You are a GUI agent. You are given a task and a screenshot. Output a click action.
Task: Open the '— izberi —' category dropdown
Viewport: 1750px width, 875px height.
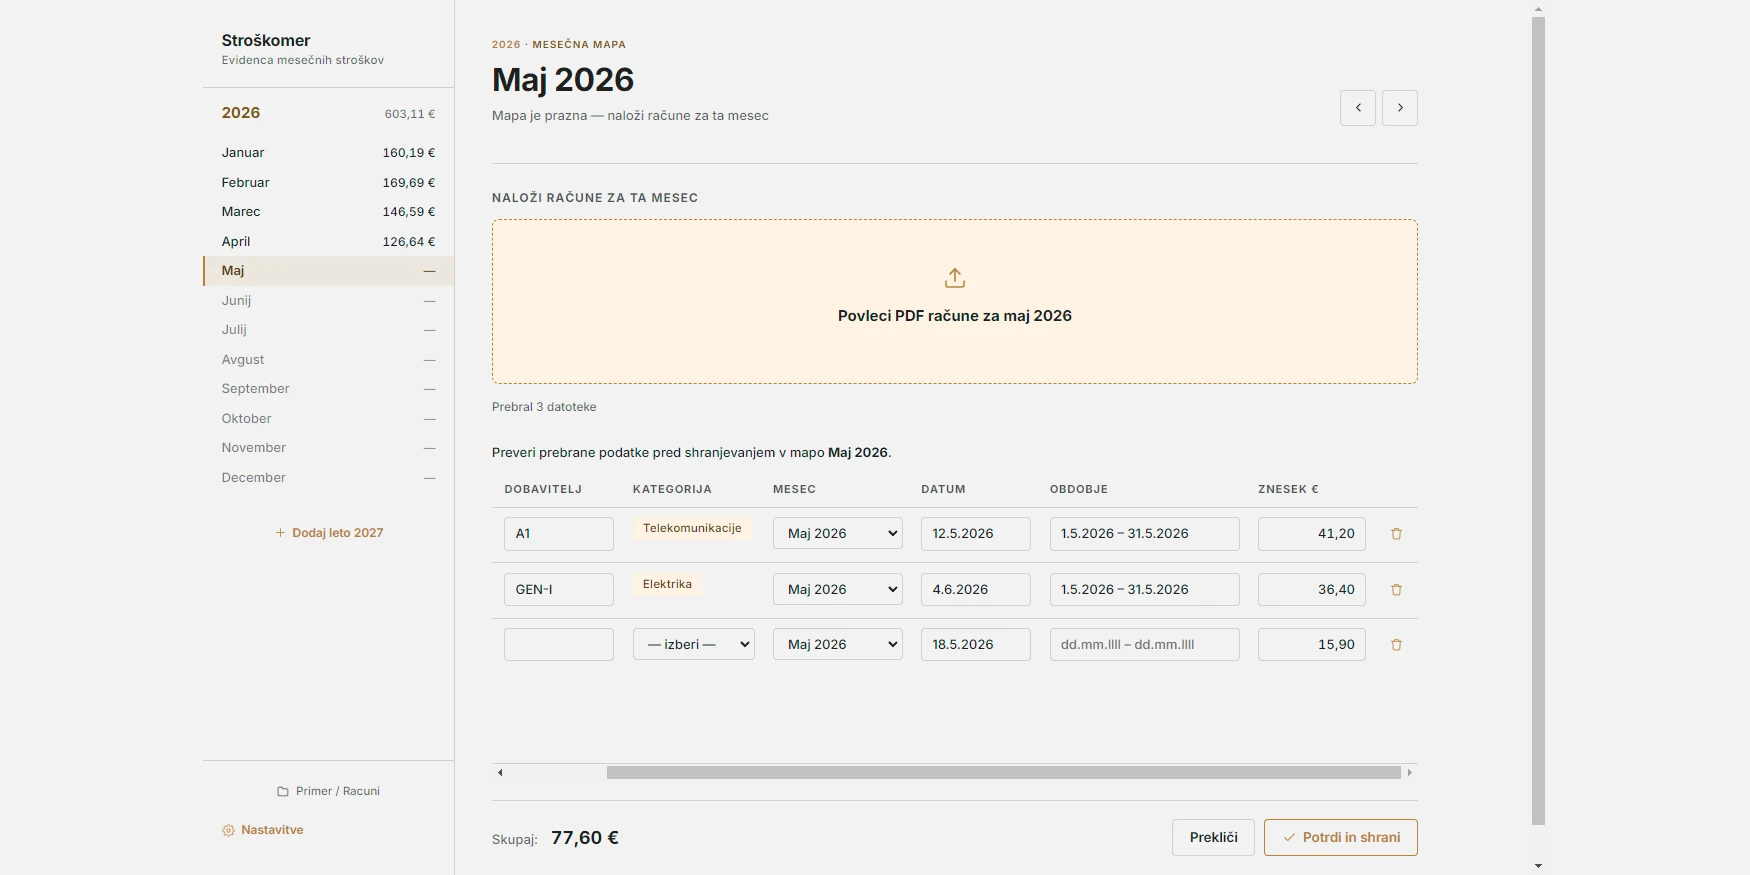coord(694,645)
